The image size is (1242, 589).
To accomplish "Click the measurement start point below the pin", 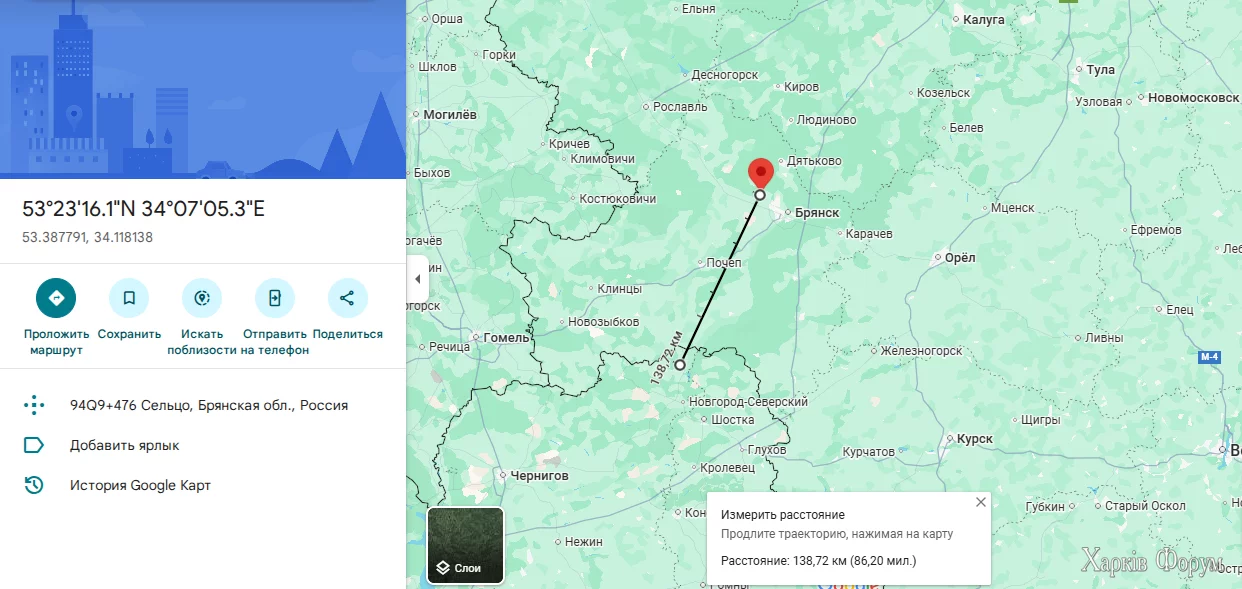I will (x=760, y=195).
